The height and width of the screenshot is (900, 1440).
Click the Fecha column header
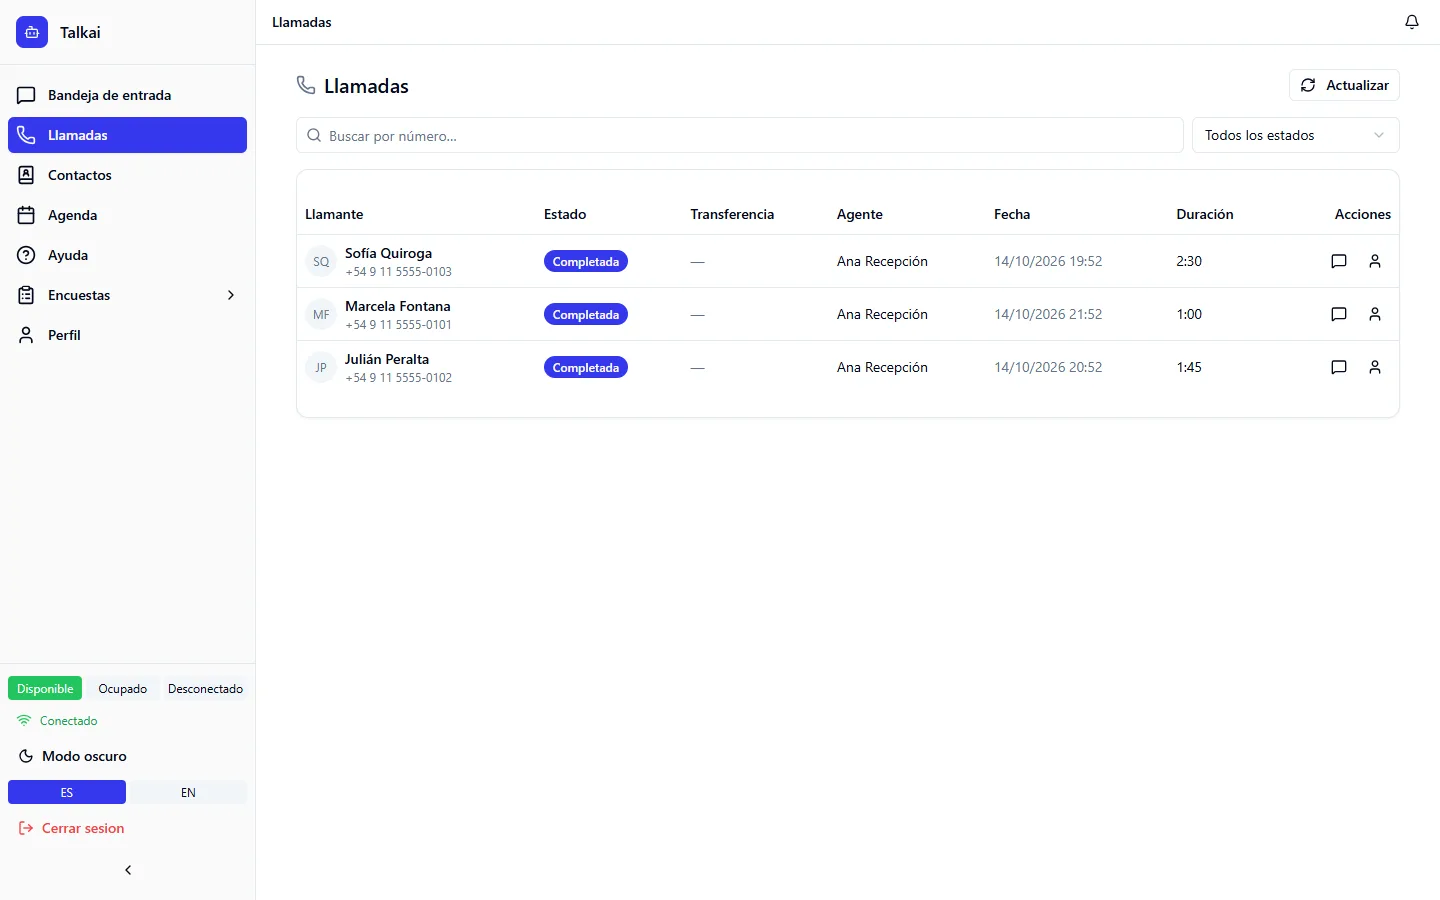tap(1012, 214)
